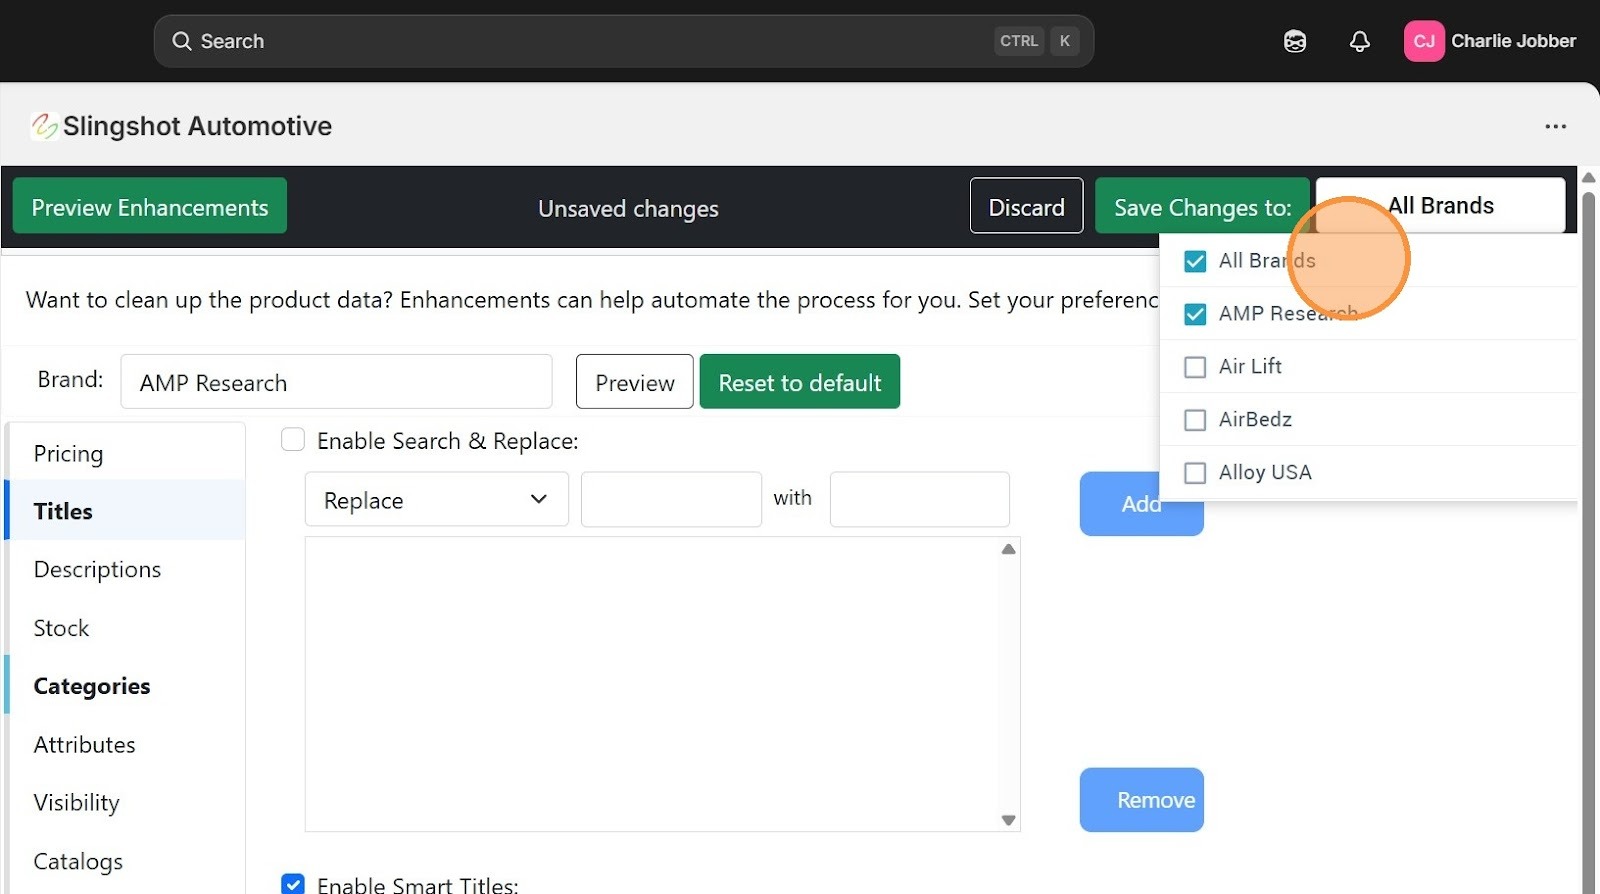
Task: Go to the Pricing tab
Action: point(125,453)
